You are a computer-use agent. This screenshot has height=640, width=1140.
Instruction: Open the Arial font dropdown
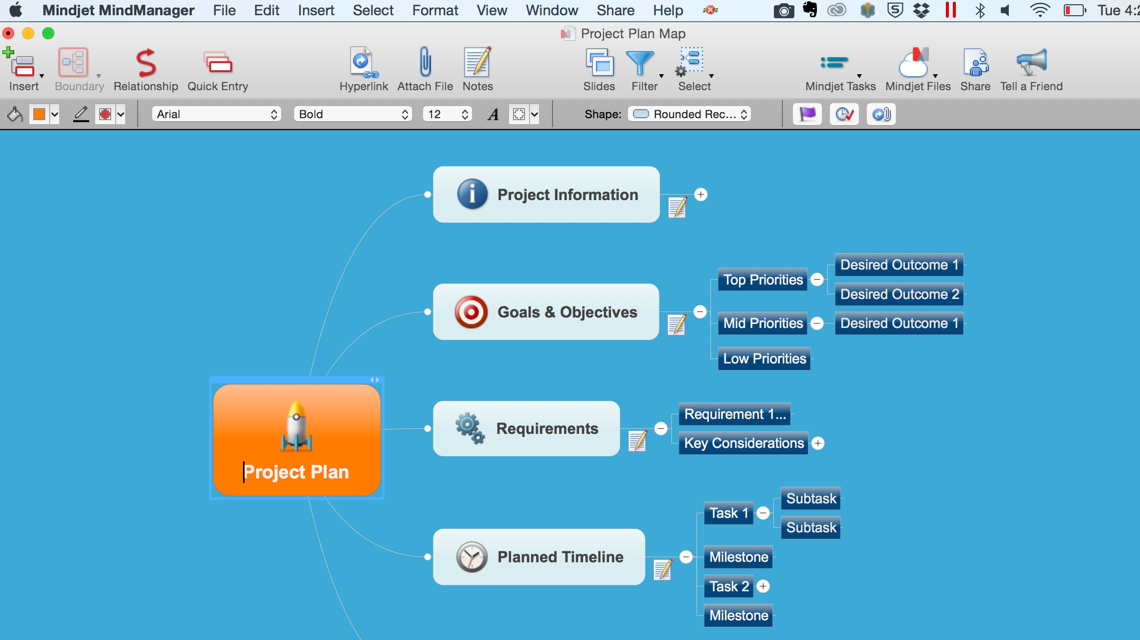coord(216,114)
